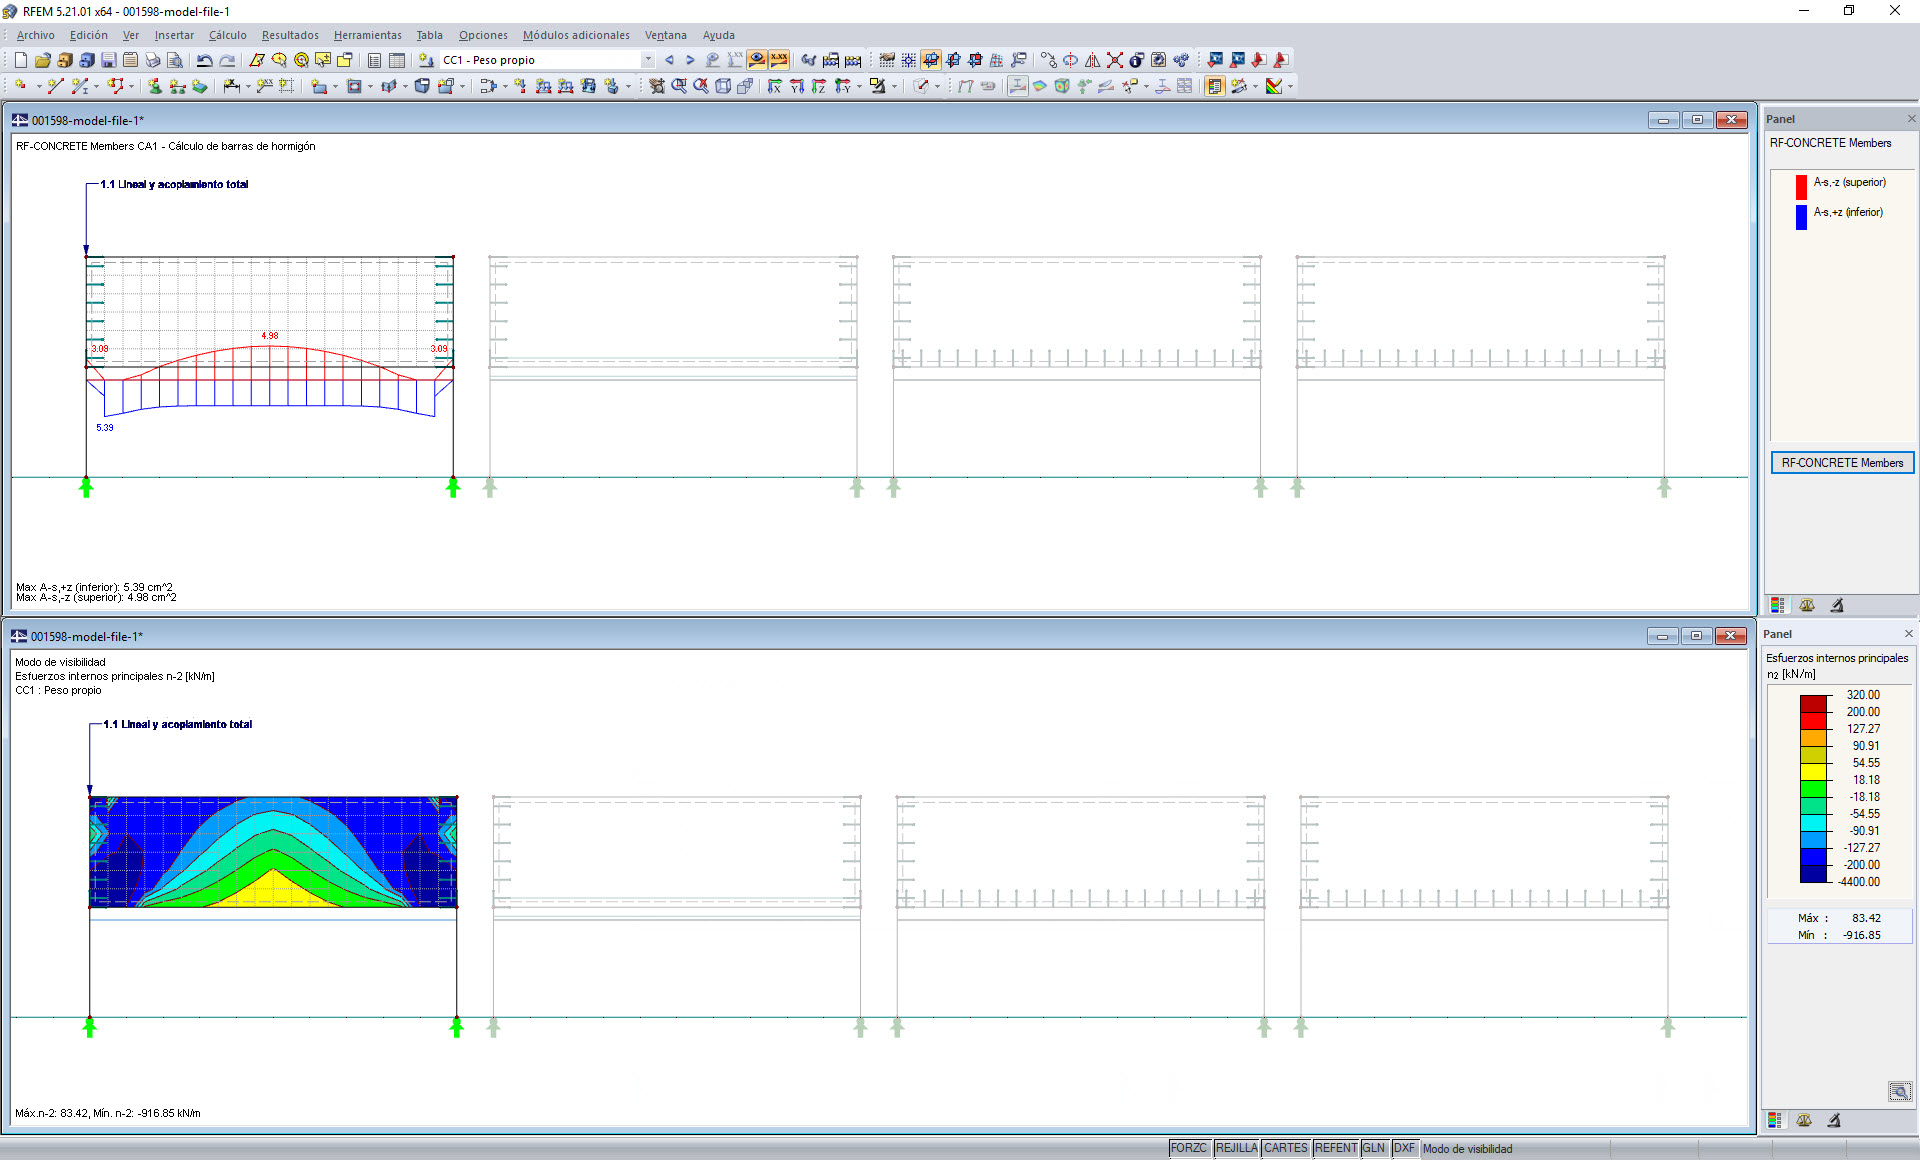Click the print icon
This screenshot has width=1920, height=1160.
tap(152, 60)
